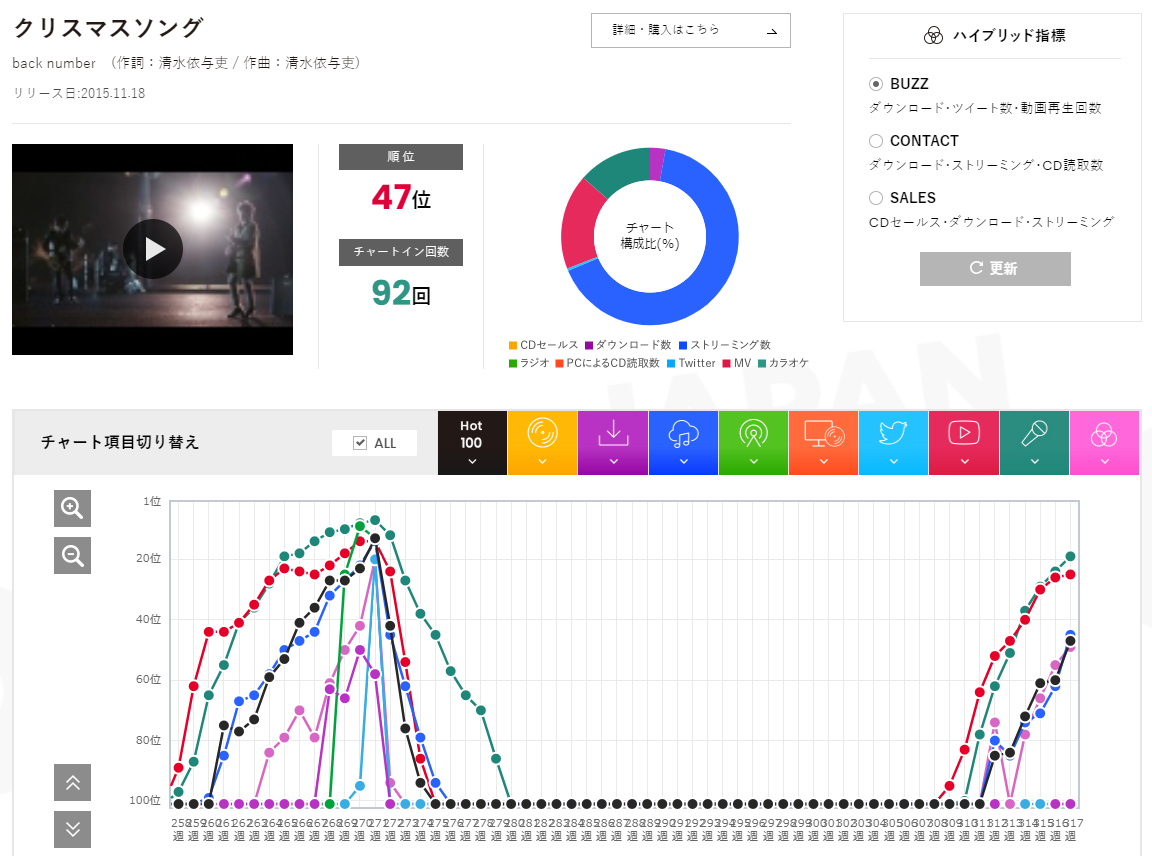The width and height of the screenshot is (1152, 856).
Task: Toggle the blue streaming cloud icon
Action: click(x=683, y=434)
